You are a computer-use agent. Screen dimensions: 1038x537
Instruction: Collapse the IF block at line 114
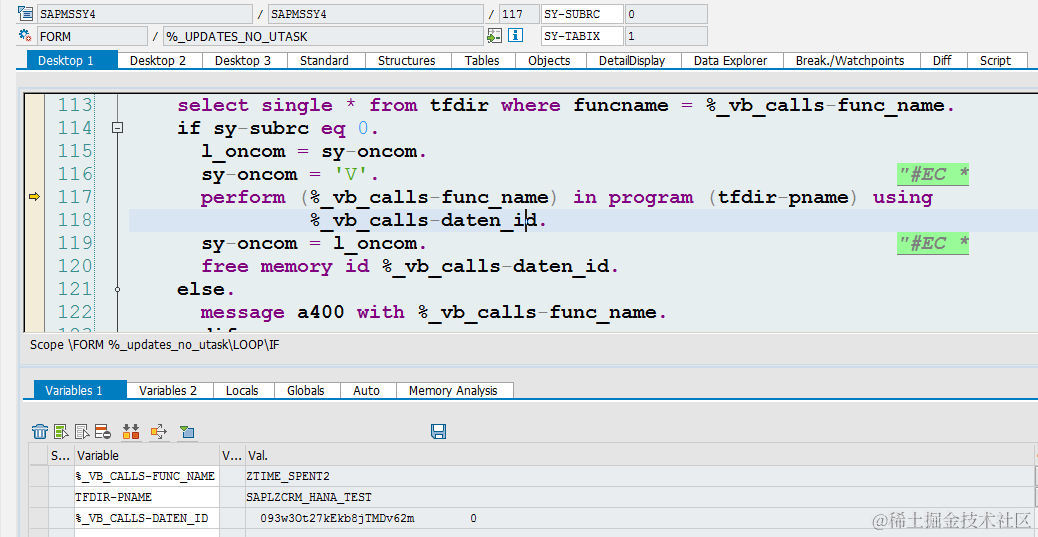click(117, 128)
